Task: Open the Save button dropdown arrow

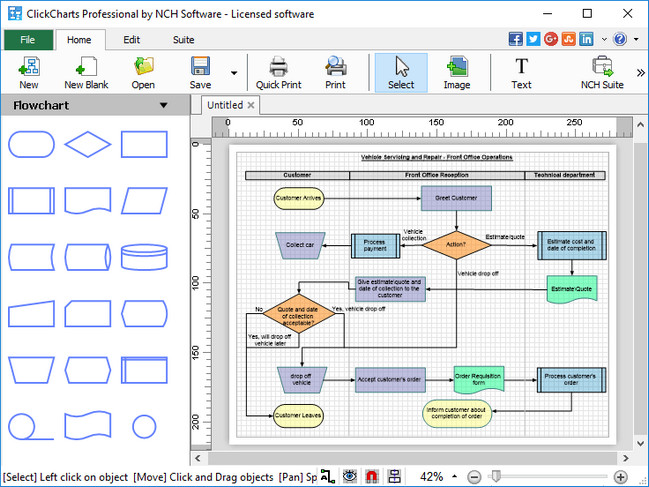Action: tap(234, 73)
